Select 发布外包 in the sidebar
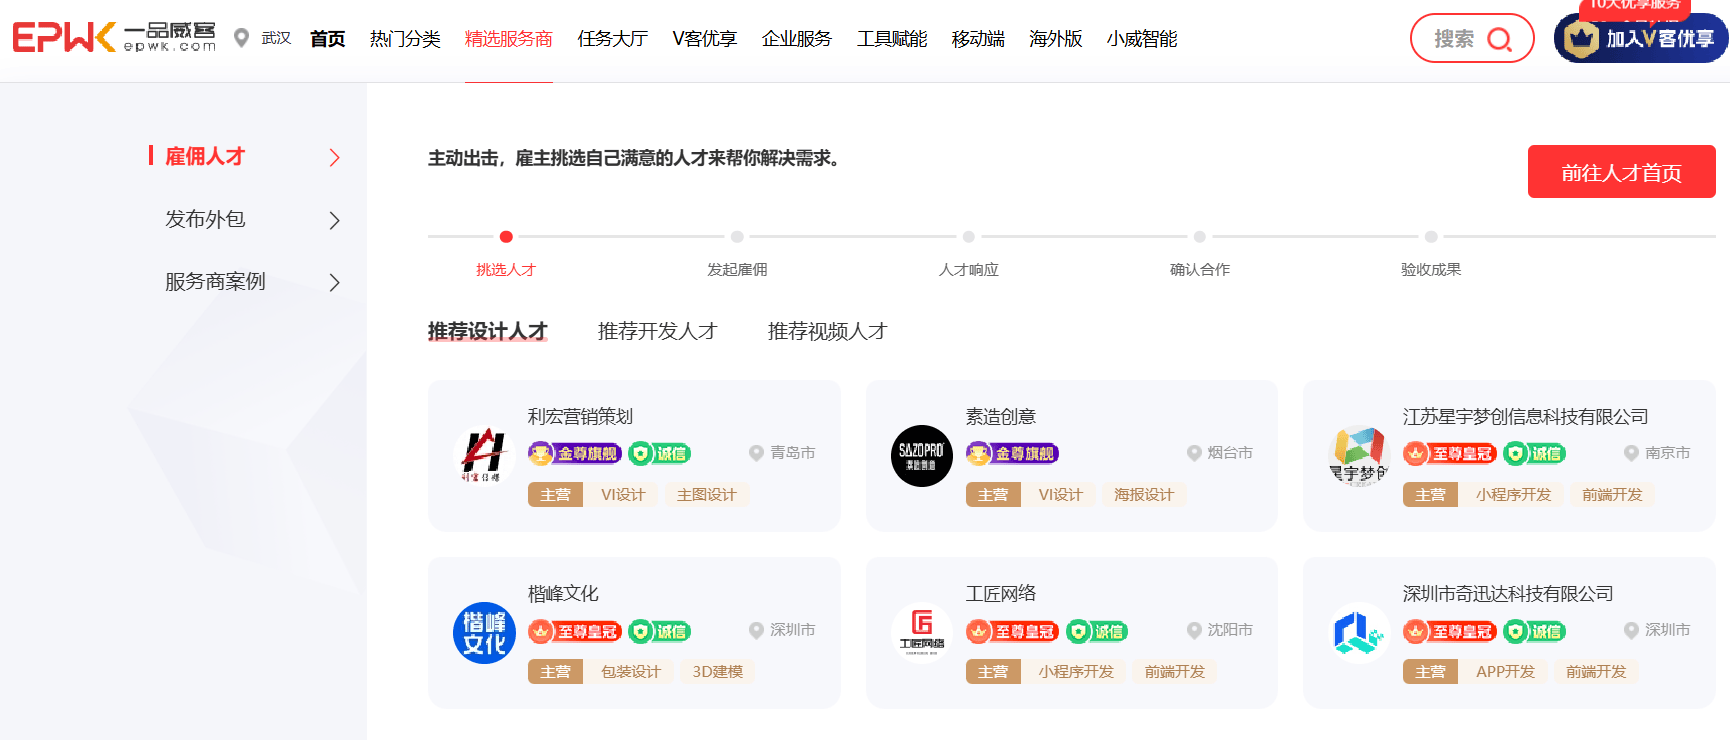The width and height of the screenshot is (1730, 740). tap(205, 219)
